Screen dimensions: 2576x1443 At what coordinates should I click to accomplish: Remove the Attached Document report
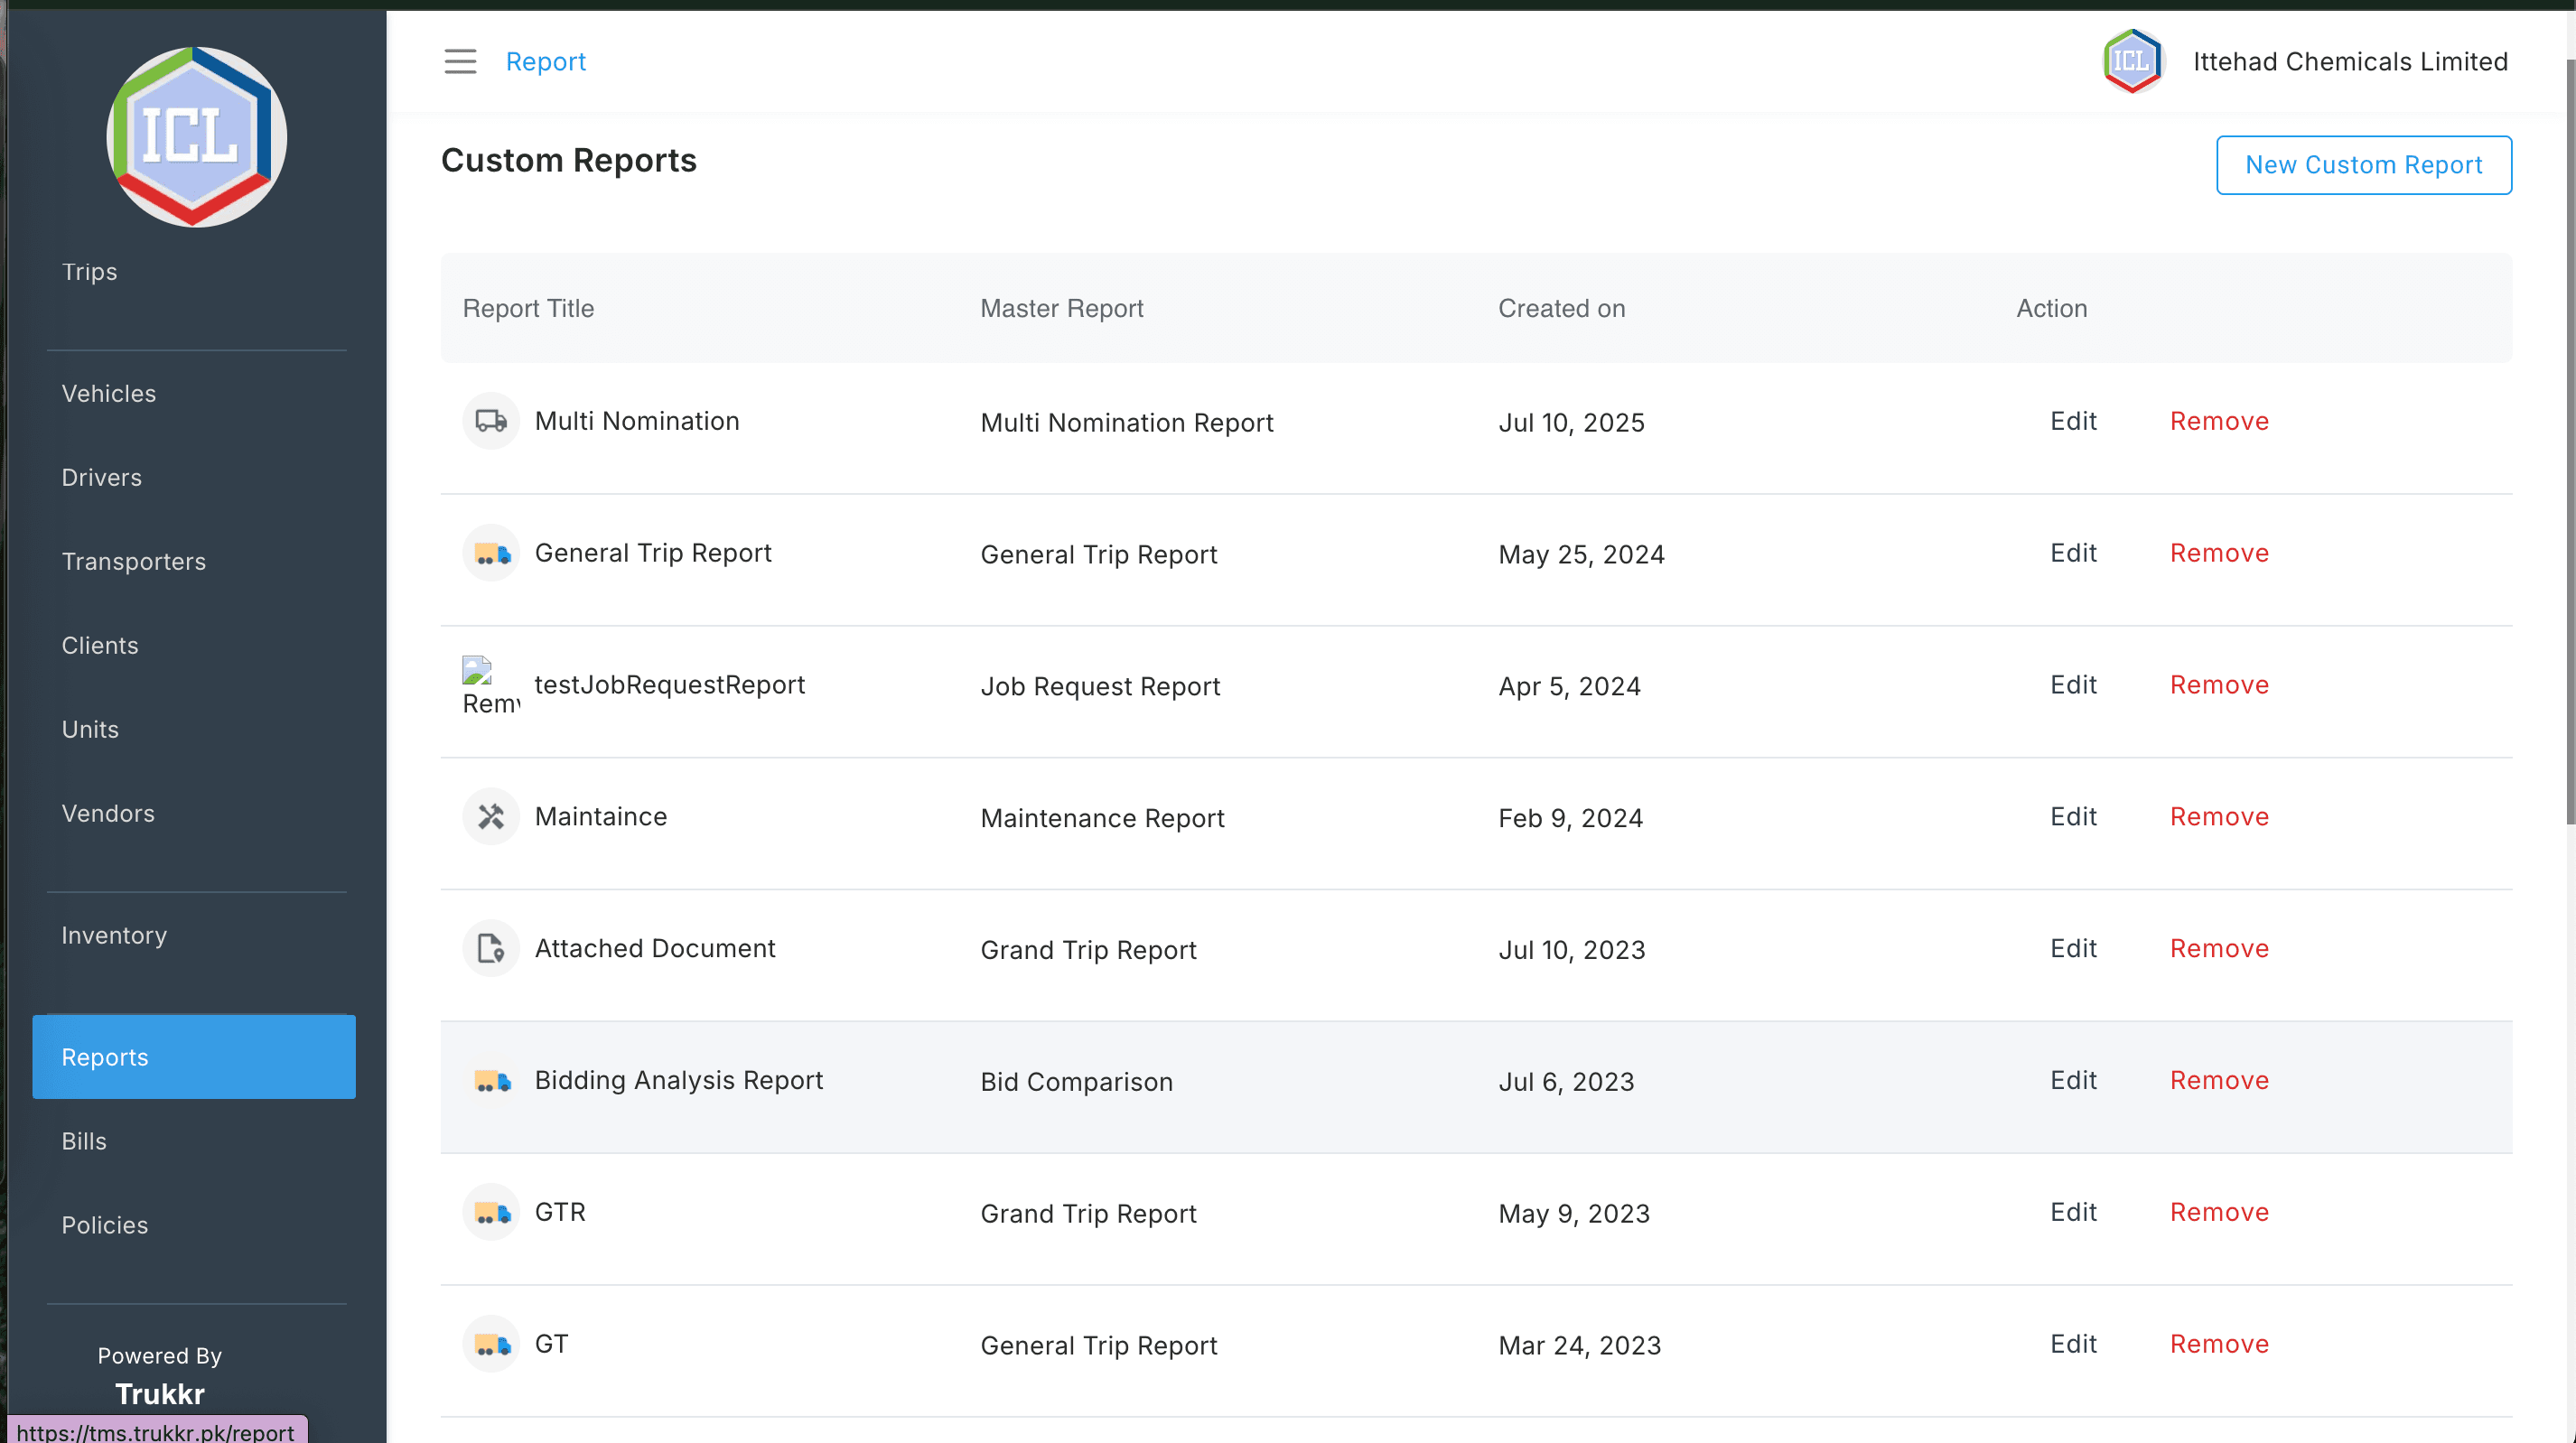[2219, 949]
